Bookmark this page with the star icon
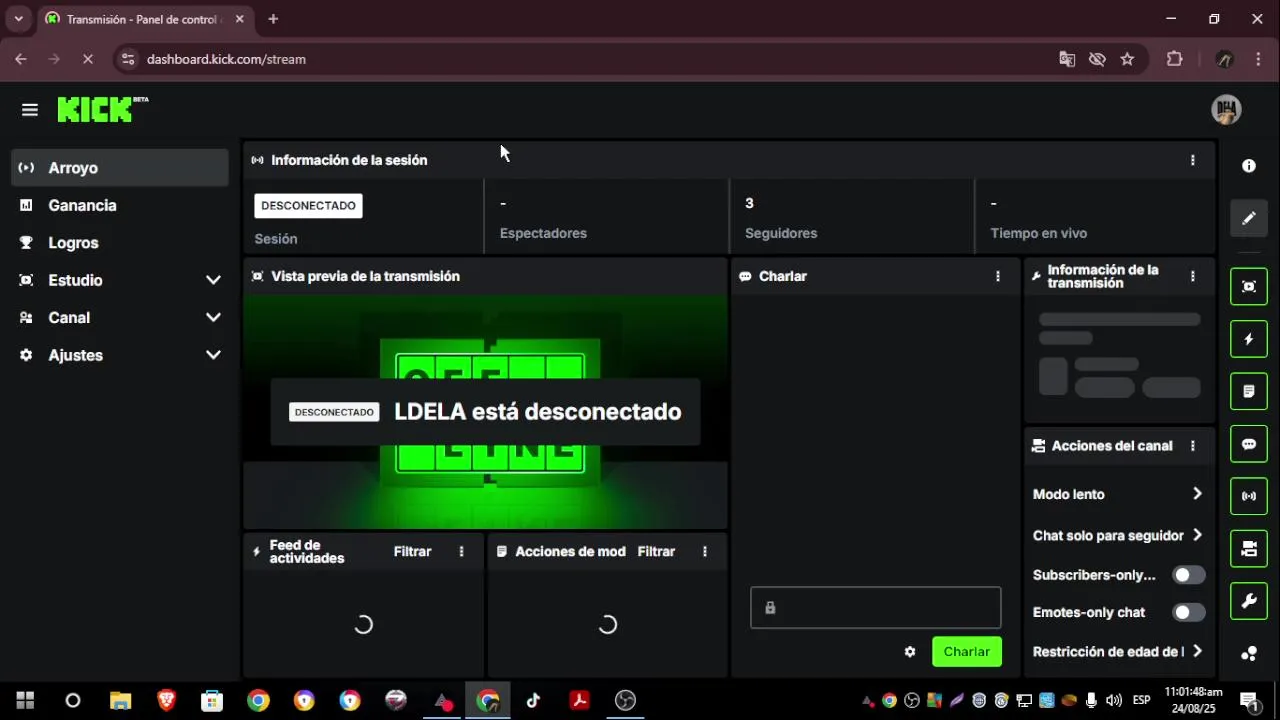 coord(1127,59)
